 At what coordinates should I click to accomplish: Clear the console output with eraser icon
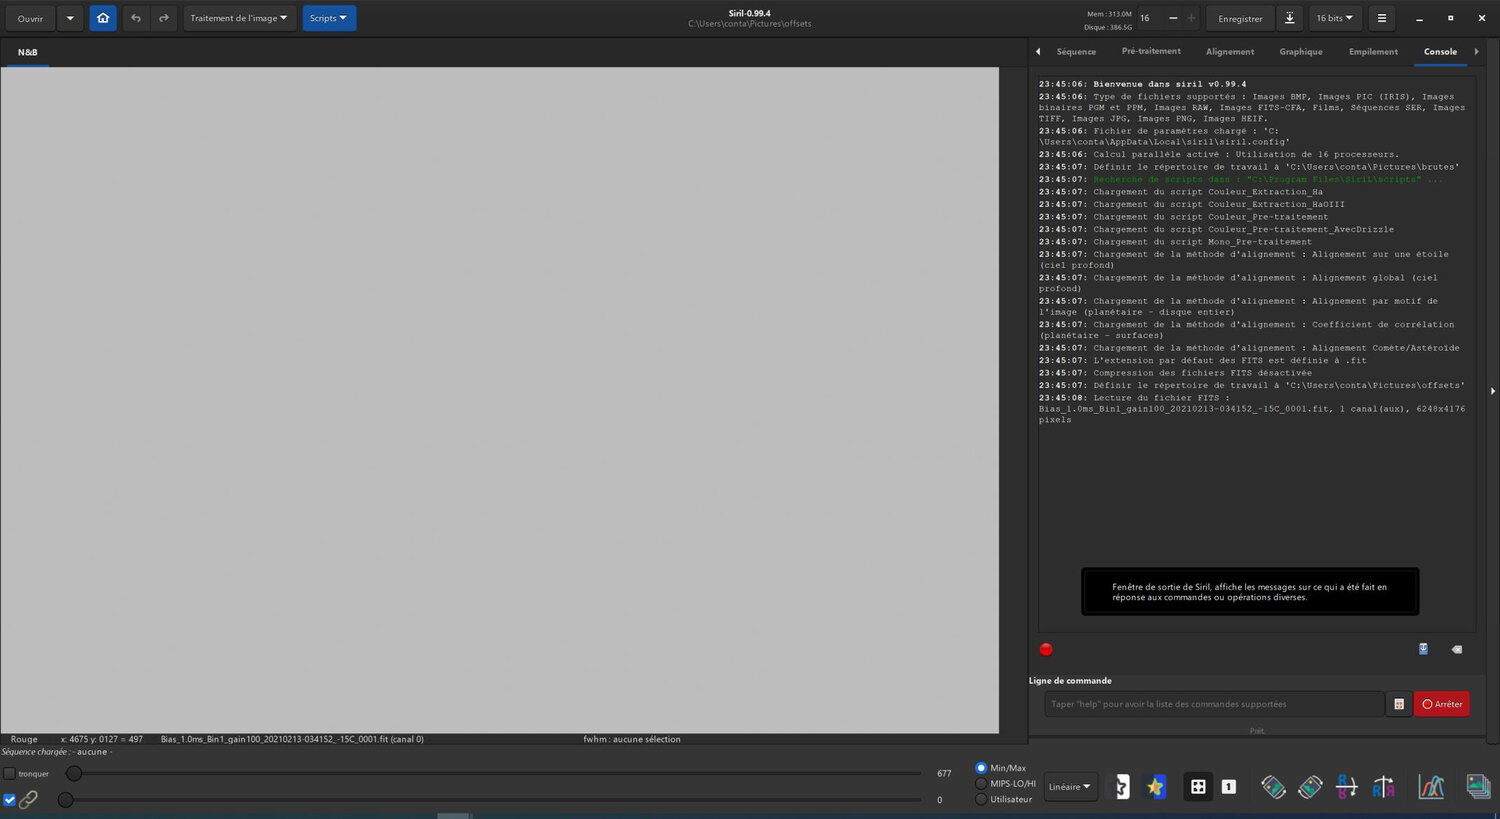[x=1457, y=649]
